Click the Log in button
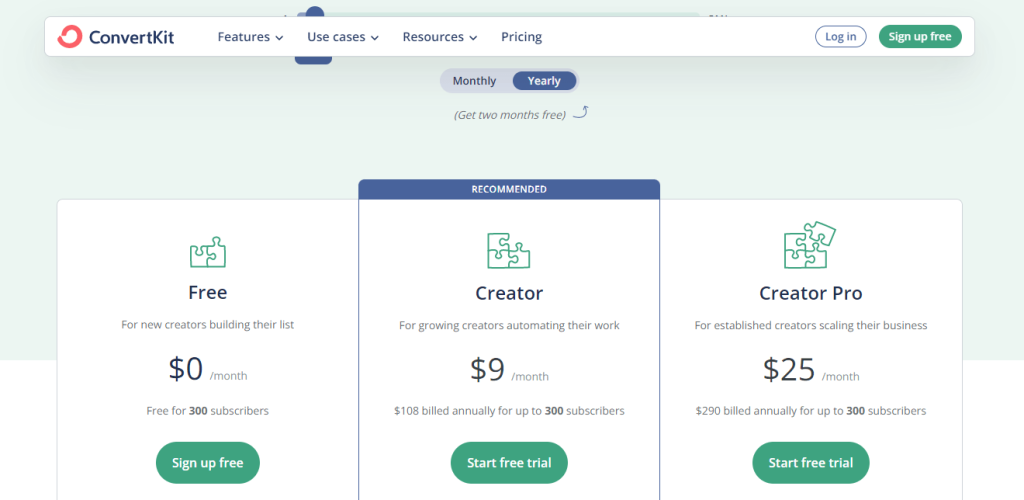 tap(840, 37)
